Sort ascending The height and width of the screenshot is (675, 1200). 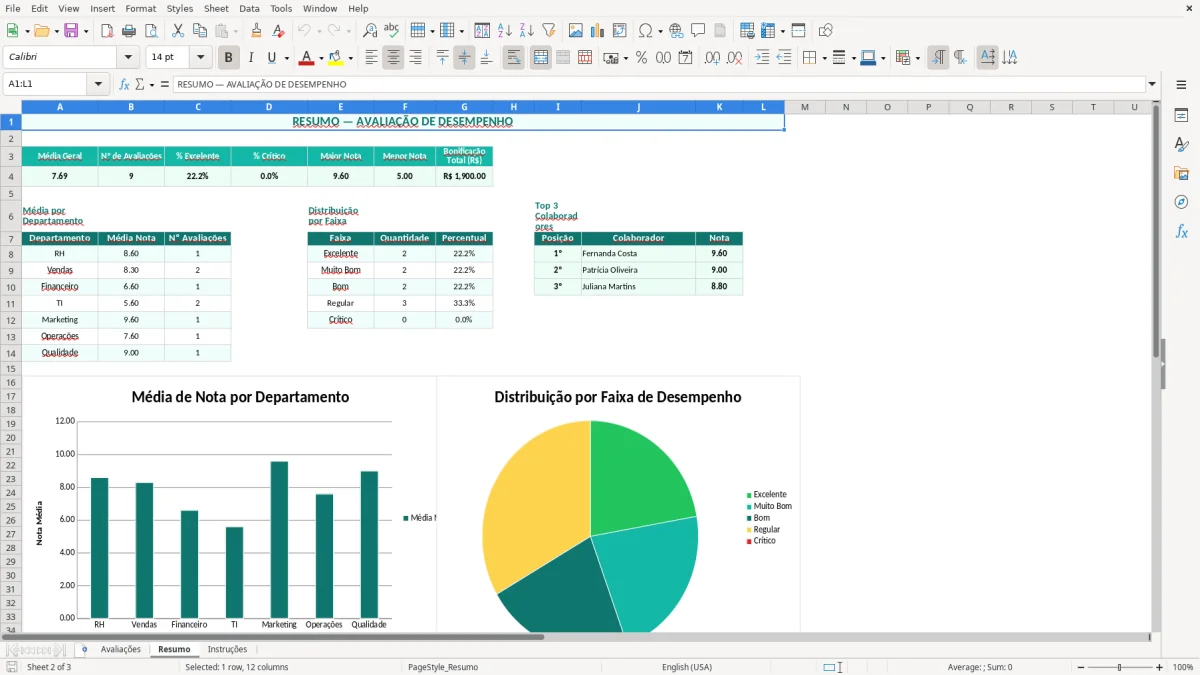[505, 31]
